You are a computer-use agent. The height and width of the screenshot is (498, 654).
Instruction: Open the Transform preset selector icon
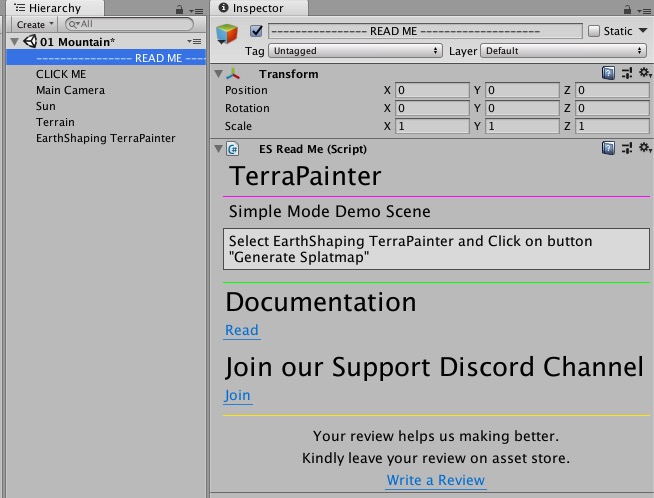[x=626, y=73]
